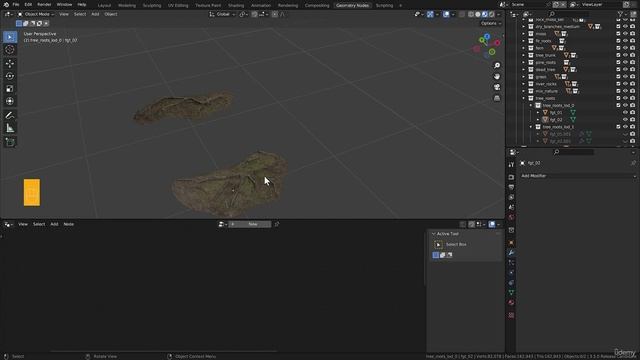The width and height of the screenshot is (640, 360).
Task: Disable river_rocks collection in renders
Action: [632, 84]
